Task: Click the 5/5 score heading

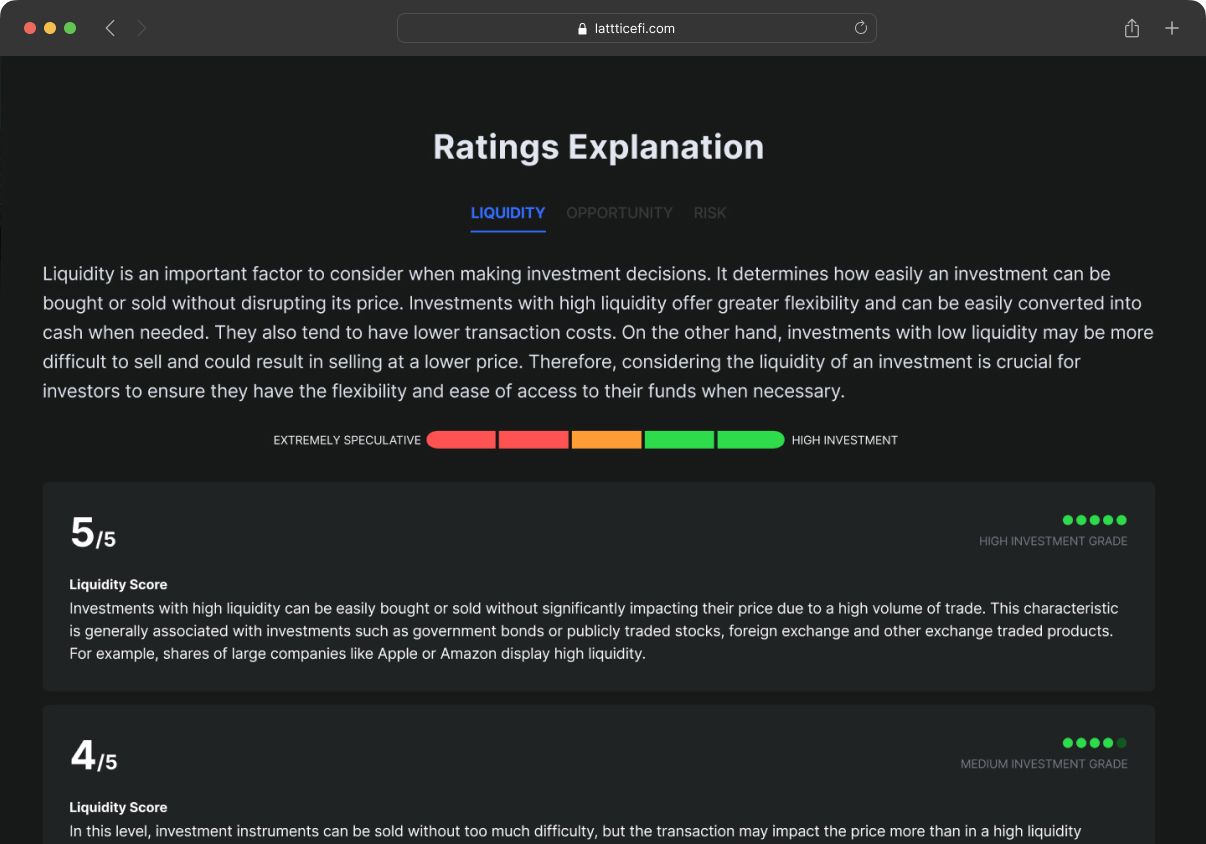Action: tap(93, 534)
